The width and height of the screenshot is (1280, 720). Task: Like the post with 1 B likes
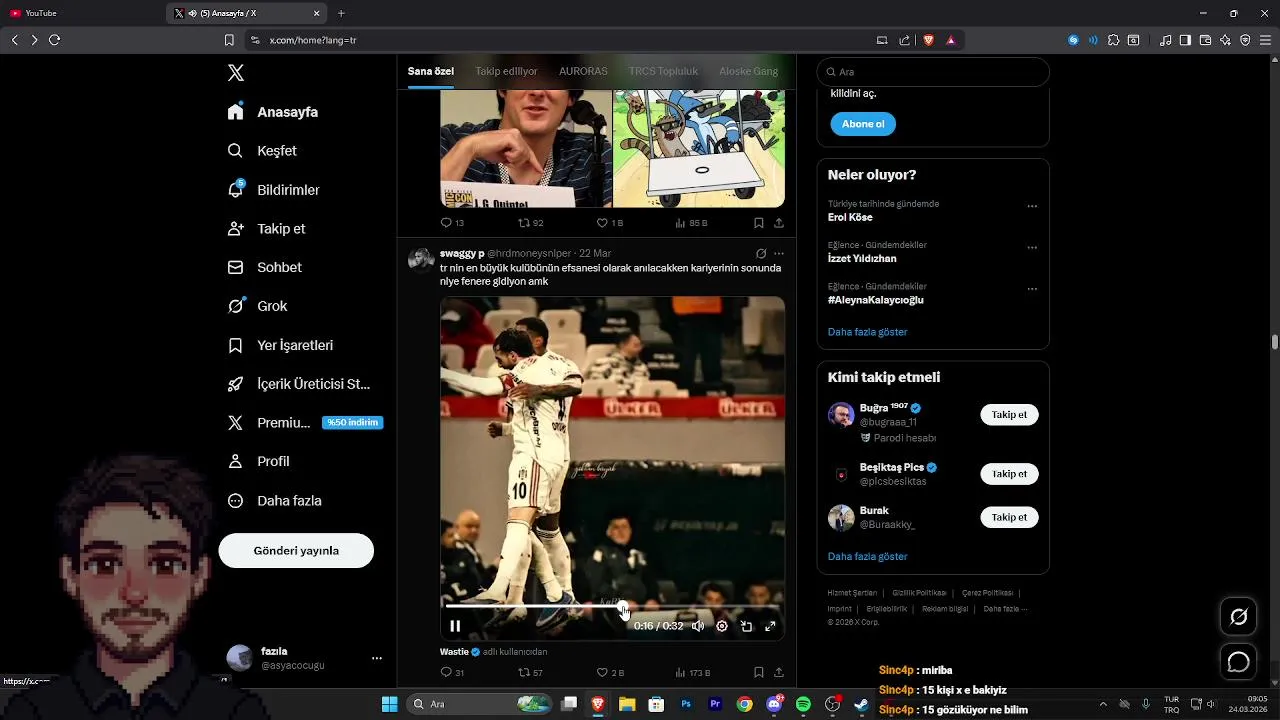coord(610,223)
